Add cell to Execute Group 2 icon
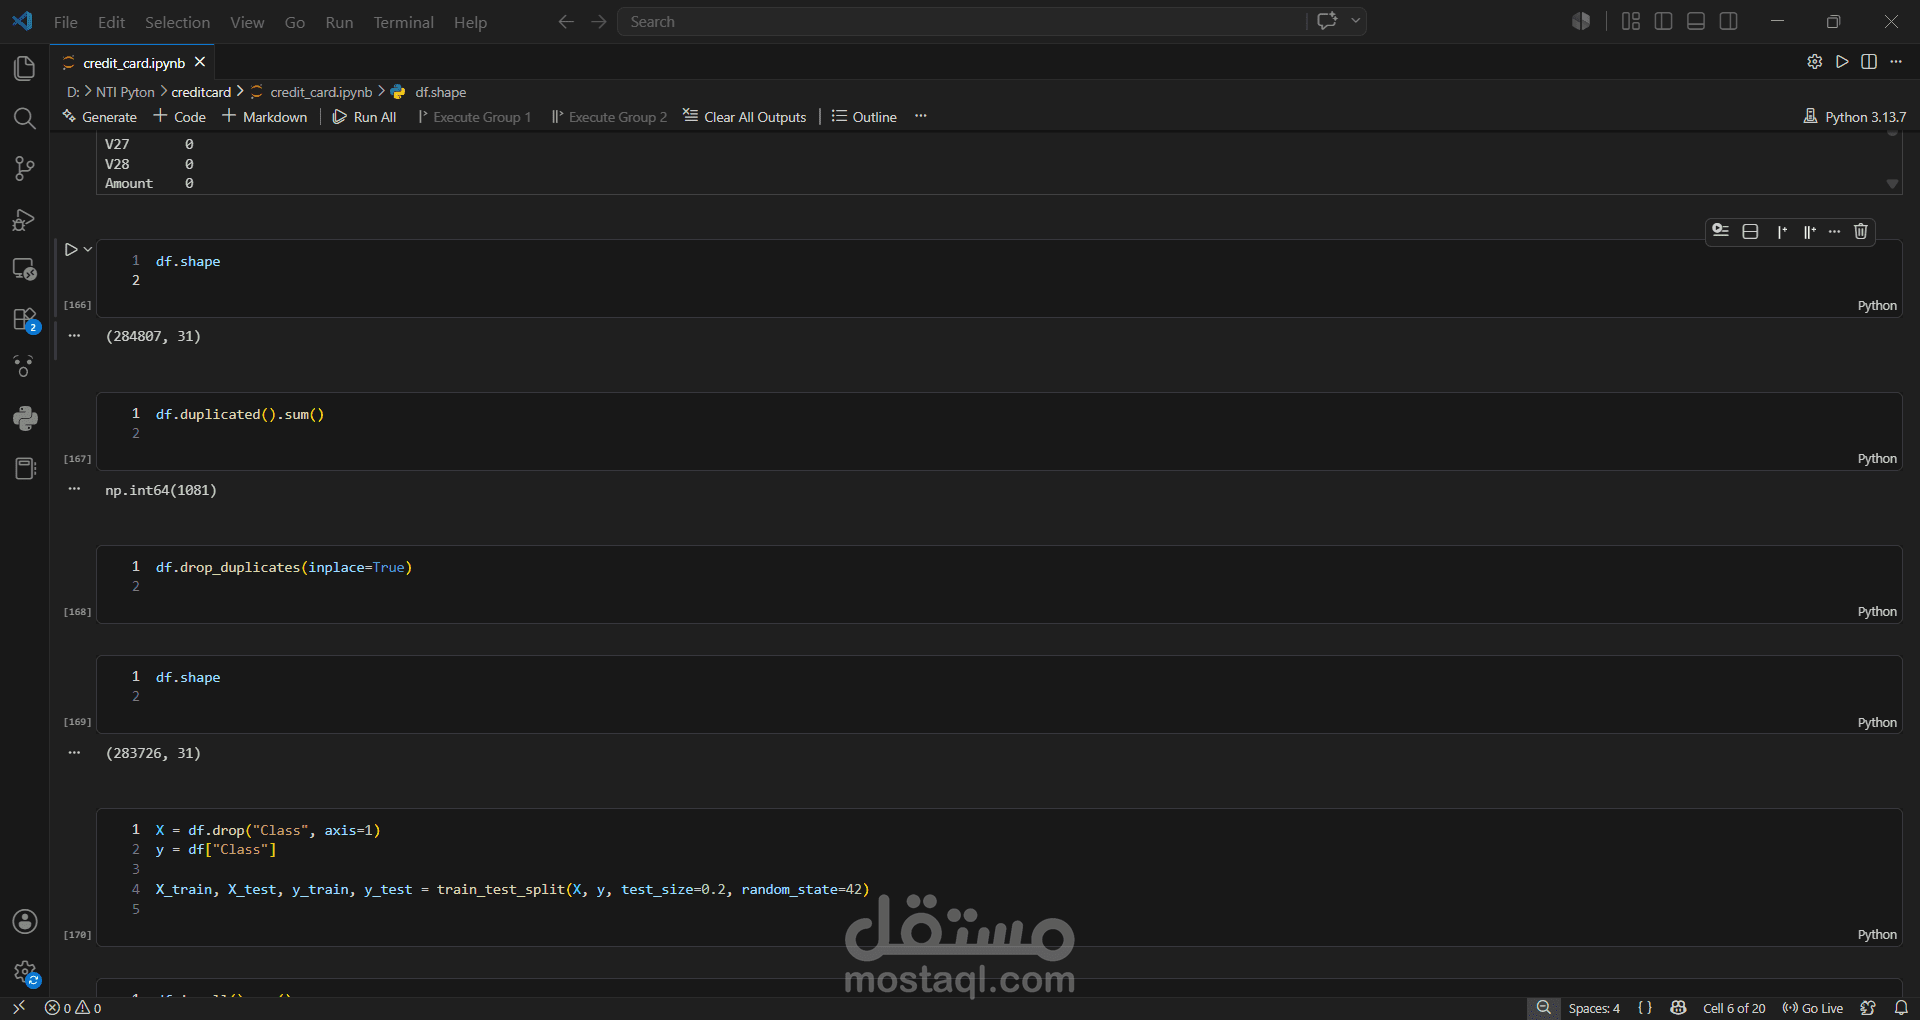This screenshot has width=1920, height=1020. [1809, 231]
